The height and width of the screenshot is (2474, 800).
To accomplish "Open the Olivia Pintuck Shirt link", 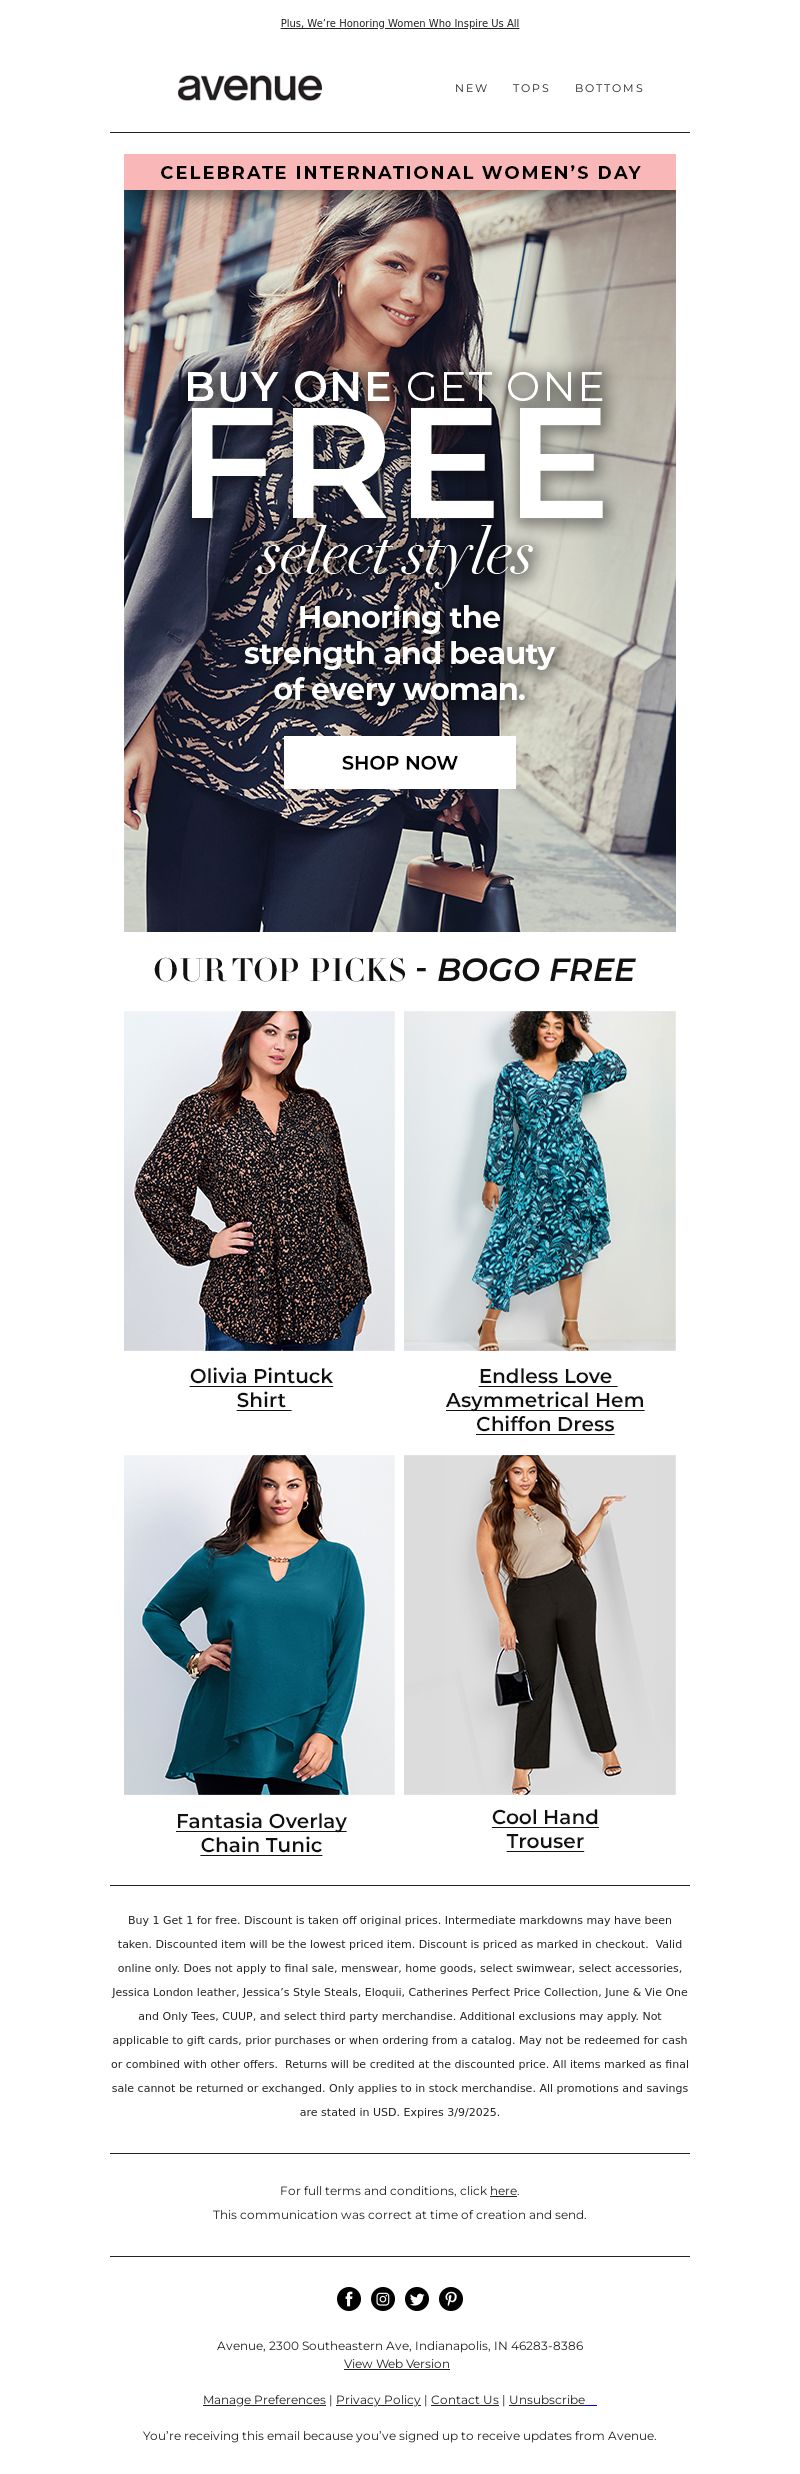I will click(261, 1388).
